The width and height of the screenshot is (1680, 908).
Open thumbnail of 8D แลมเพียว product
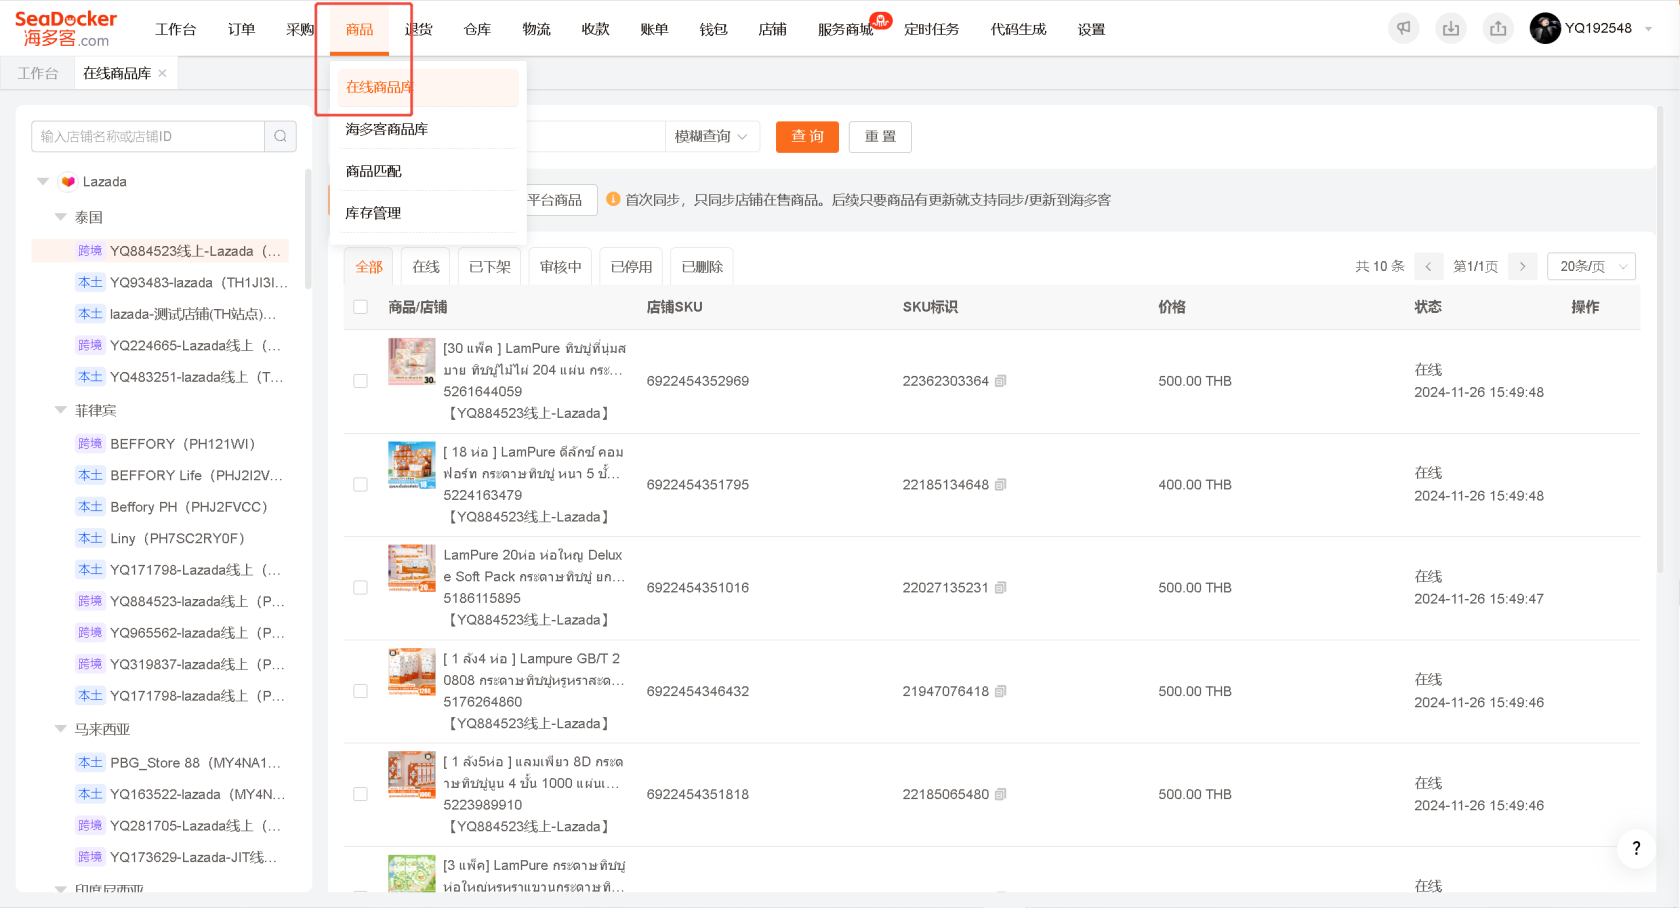point(412,775)
